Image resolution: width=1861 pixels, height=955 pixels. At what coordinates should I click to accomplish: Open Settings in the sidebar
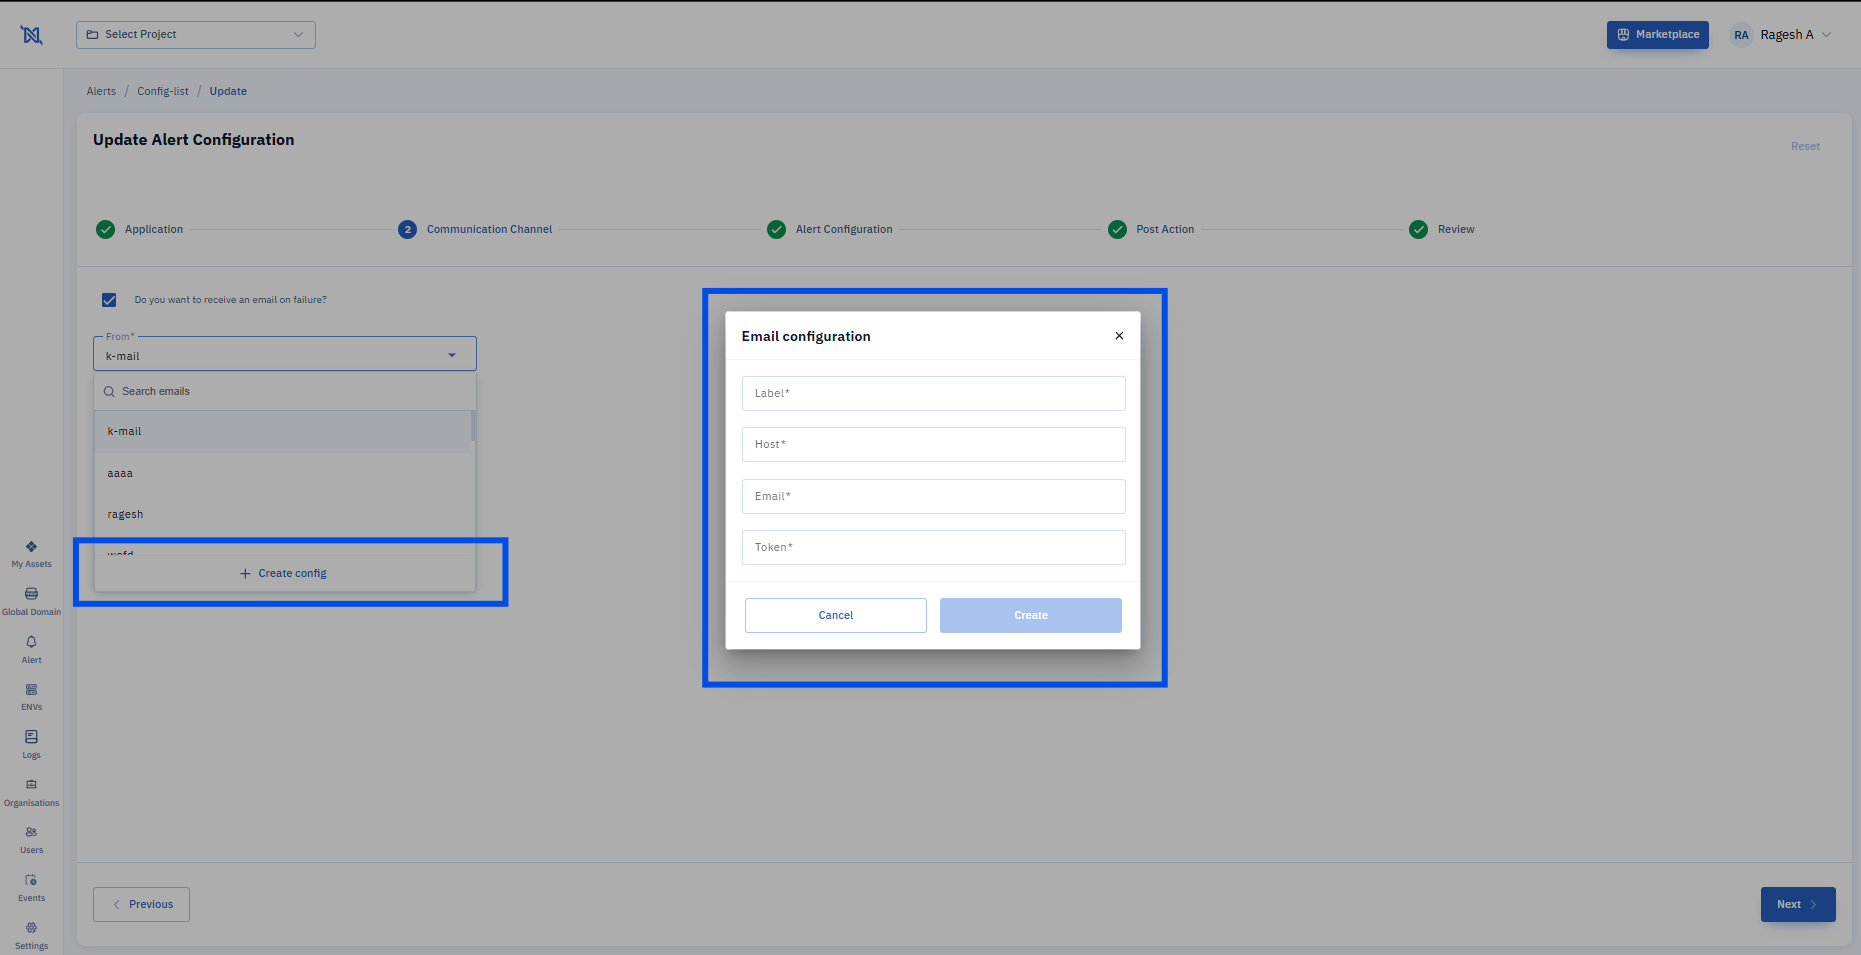pyautogui.click(x=31, y=936)
